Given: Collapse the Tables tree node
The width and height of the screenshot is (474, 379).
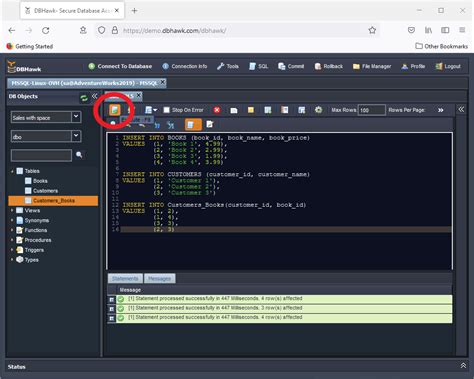Looking at the screenshot, I should (x=12, y=171).
